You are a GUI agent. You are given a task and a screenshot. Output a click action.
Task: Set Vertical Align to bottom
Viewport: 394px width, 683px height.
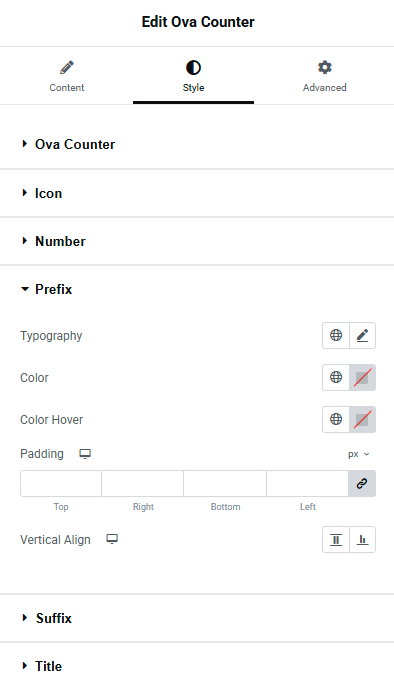(362, 540)
